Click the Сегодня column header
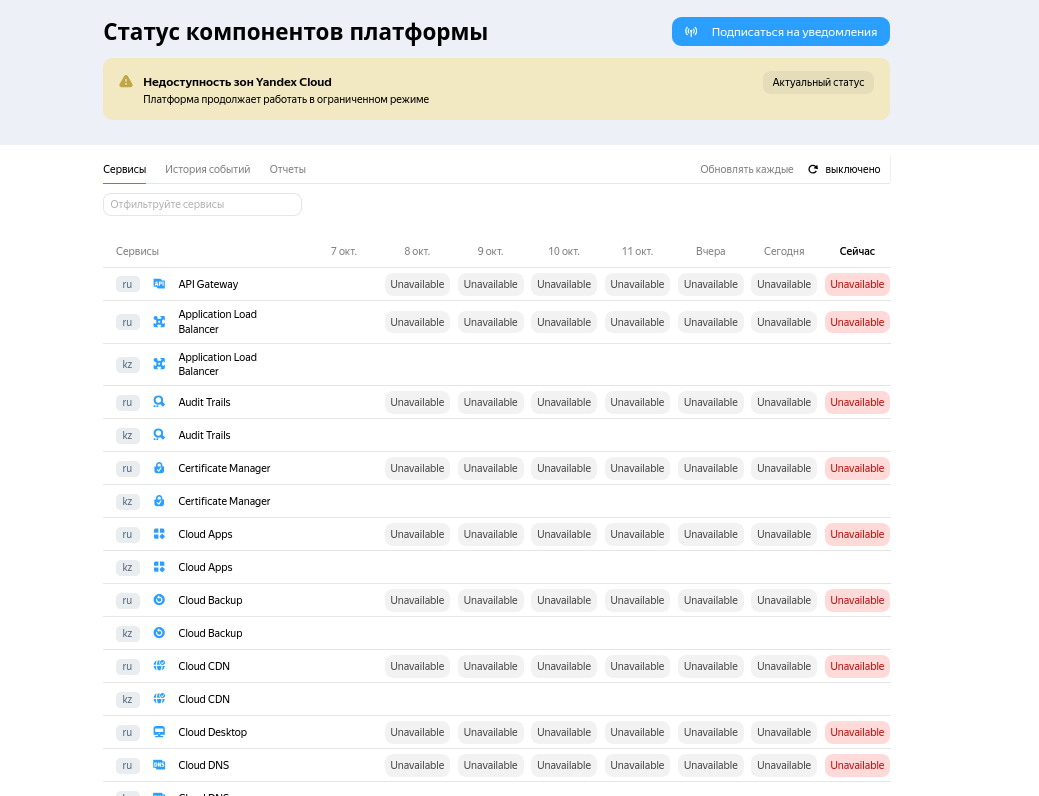Image resolution: width=1039 pixels, height=796 pixels. pos(784,251)
